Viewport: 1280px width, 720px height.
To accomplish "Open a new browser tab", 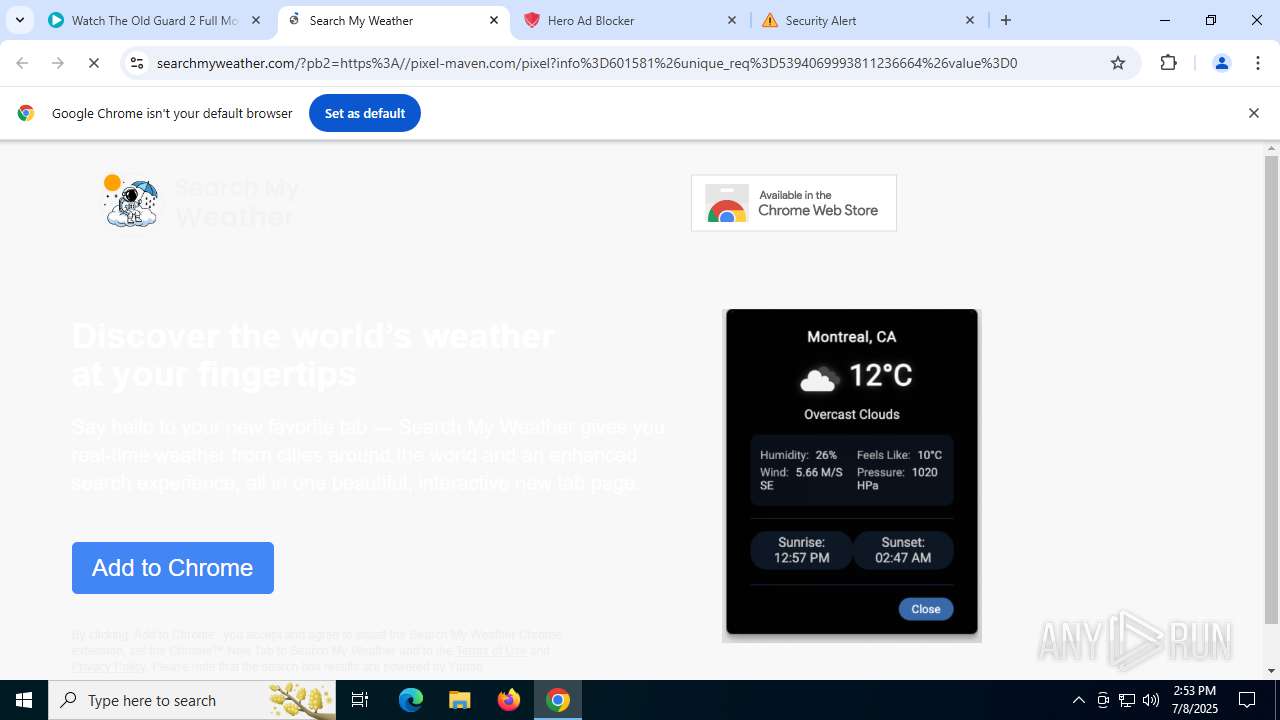I will (1006, 20).
